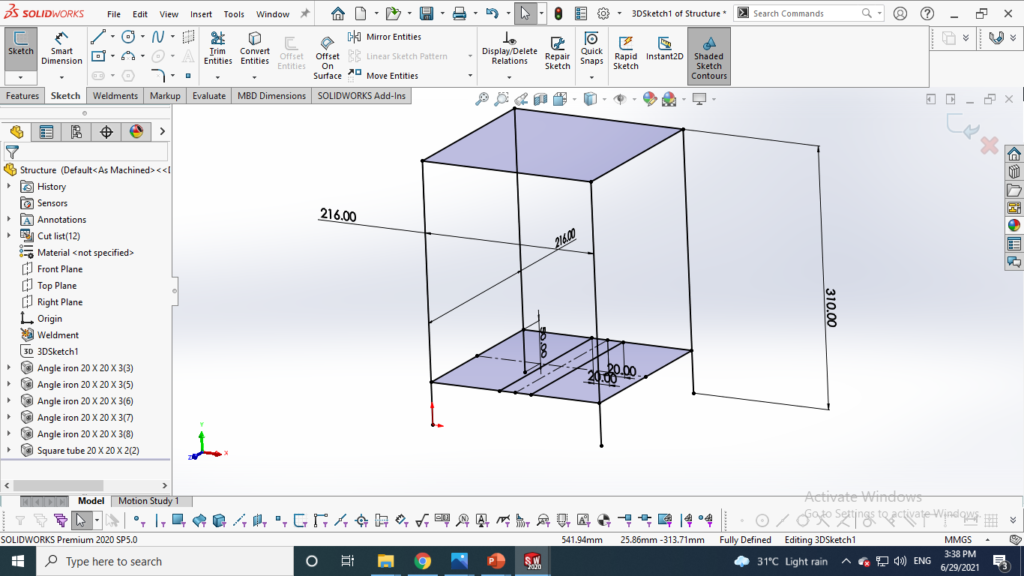Click the Windows Start button
This screenshot has height=576, width=1024.
[18, 561]
